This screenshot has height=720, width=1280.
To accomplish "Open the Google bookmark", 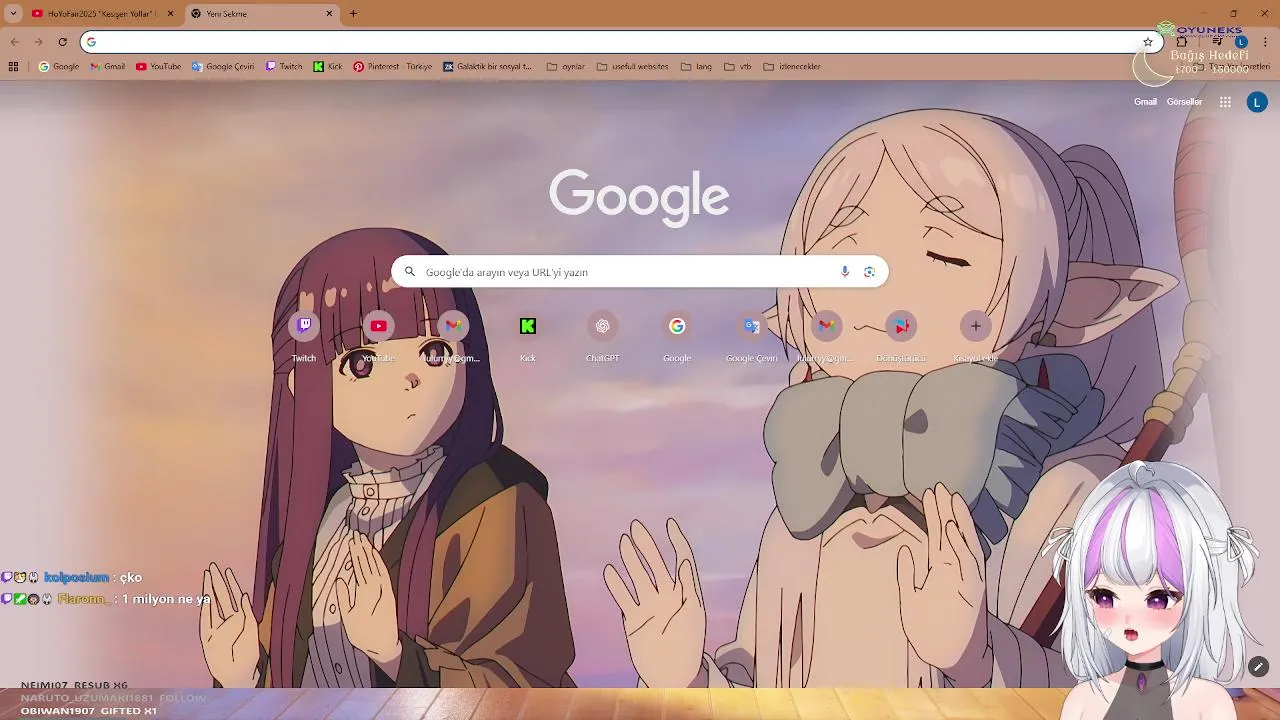I will point(59,67).
